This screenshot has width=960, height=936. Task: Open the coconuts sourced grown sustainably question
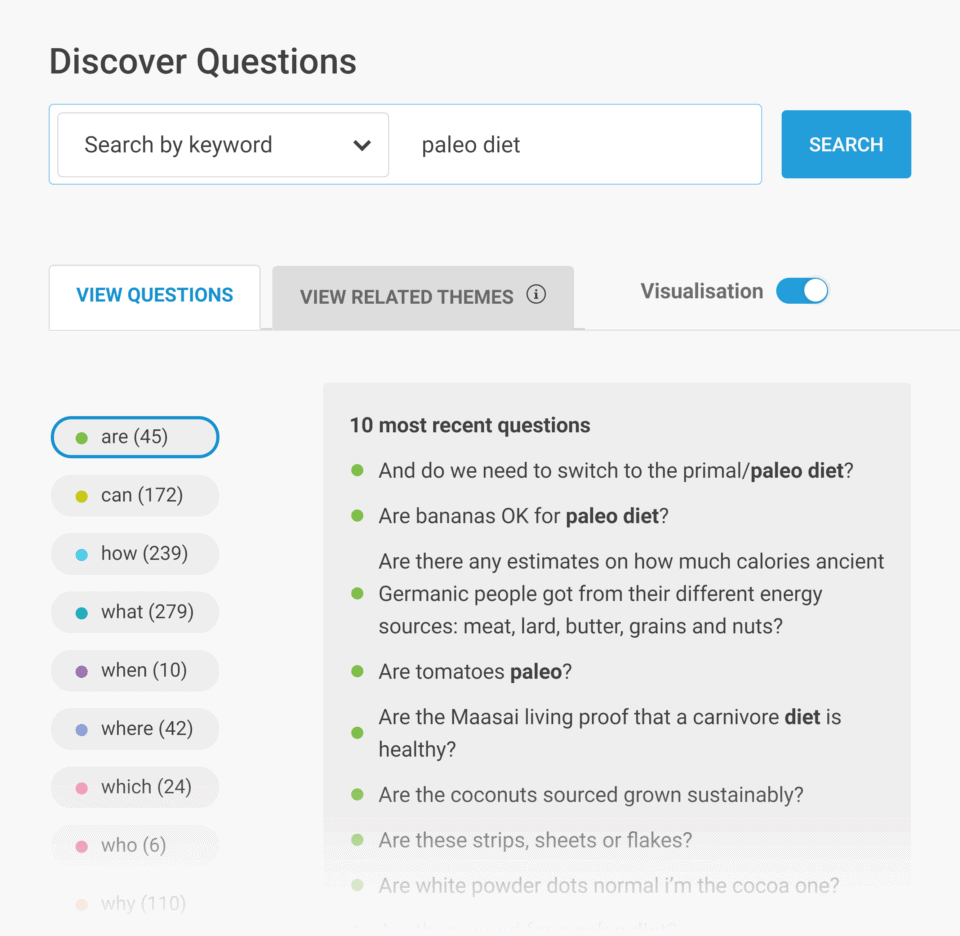(590, 794)
